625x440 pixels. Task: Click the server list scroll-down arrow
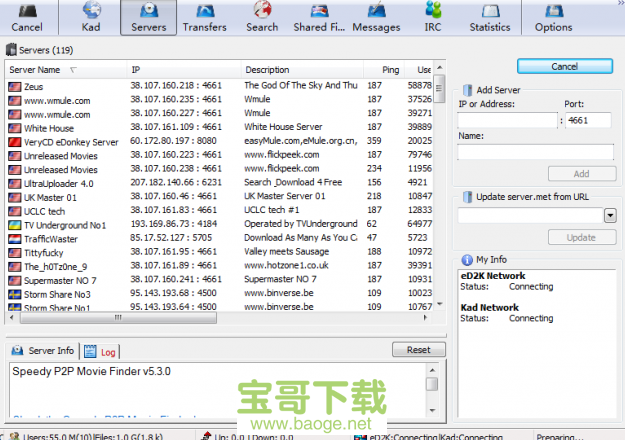pos(439,304)
